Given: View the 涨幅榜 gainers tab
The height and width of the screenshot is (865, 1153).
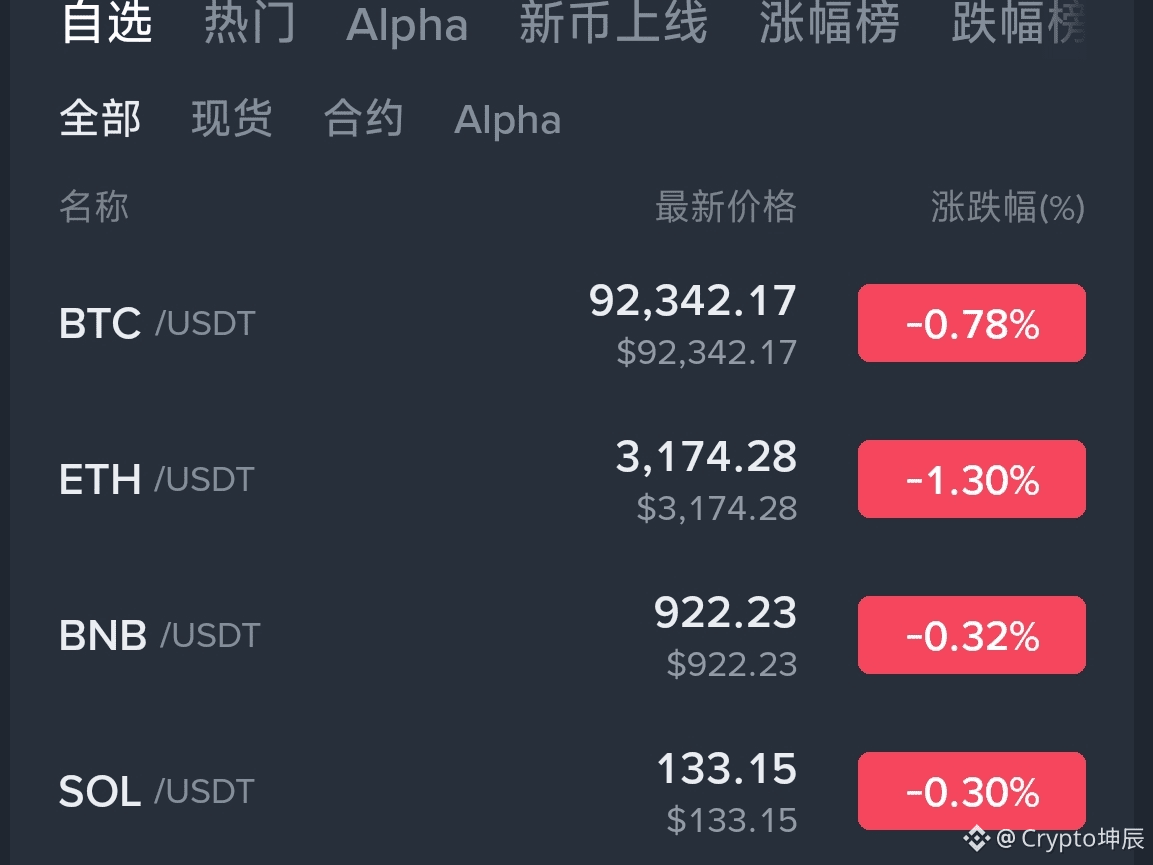Looking at the screenshot, I should point(828,25).
